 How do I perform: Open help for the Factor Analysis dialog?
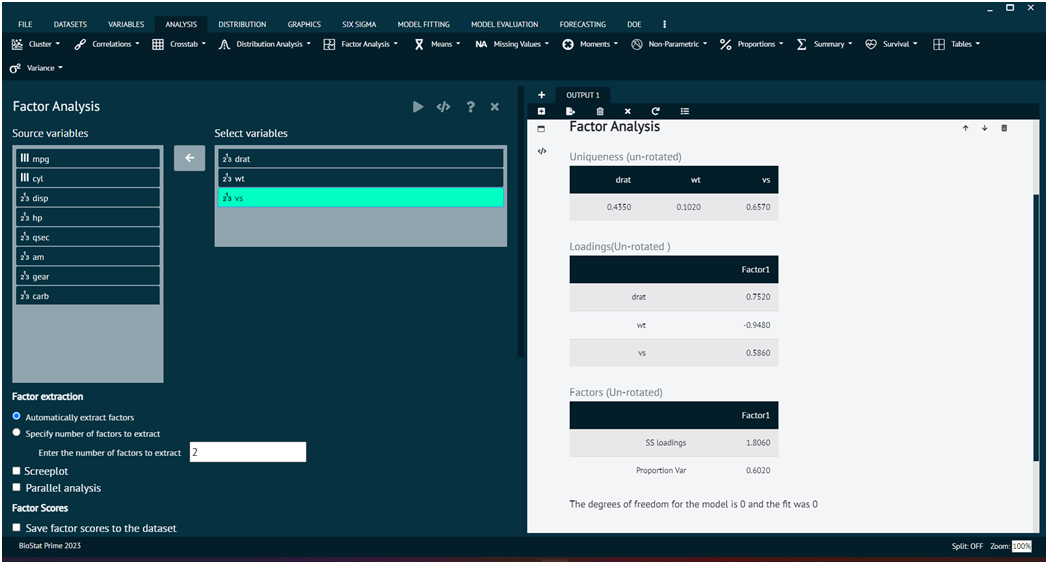[x=471, y=107]
